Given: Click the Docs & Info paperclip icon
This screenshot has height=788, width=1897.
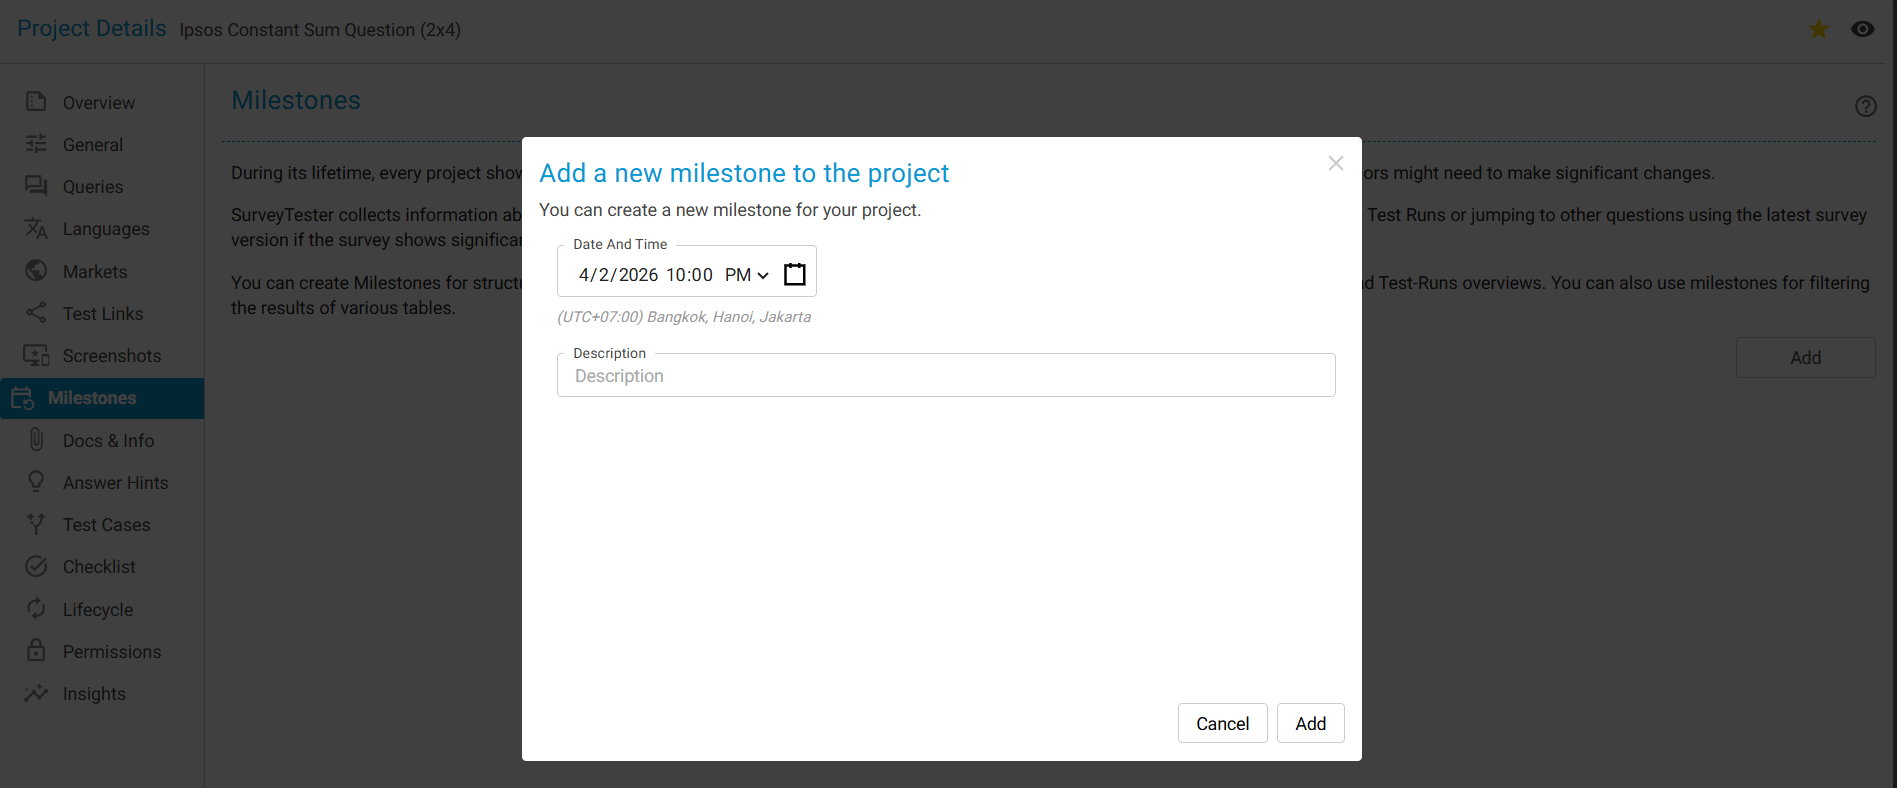Looking at the screenshot, I should pos(36,440).
